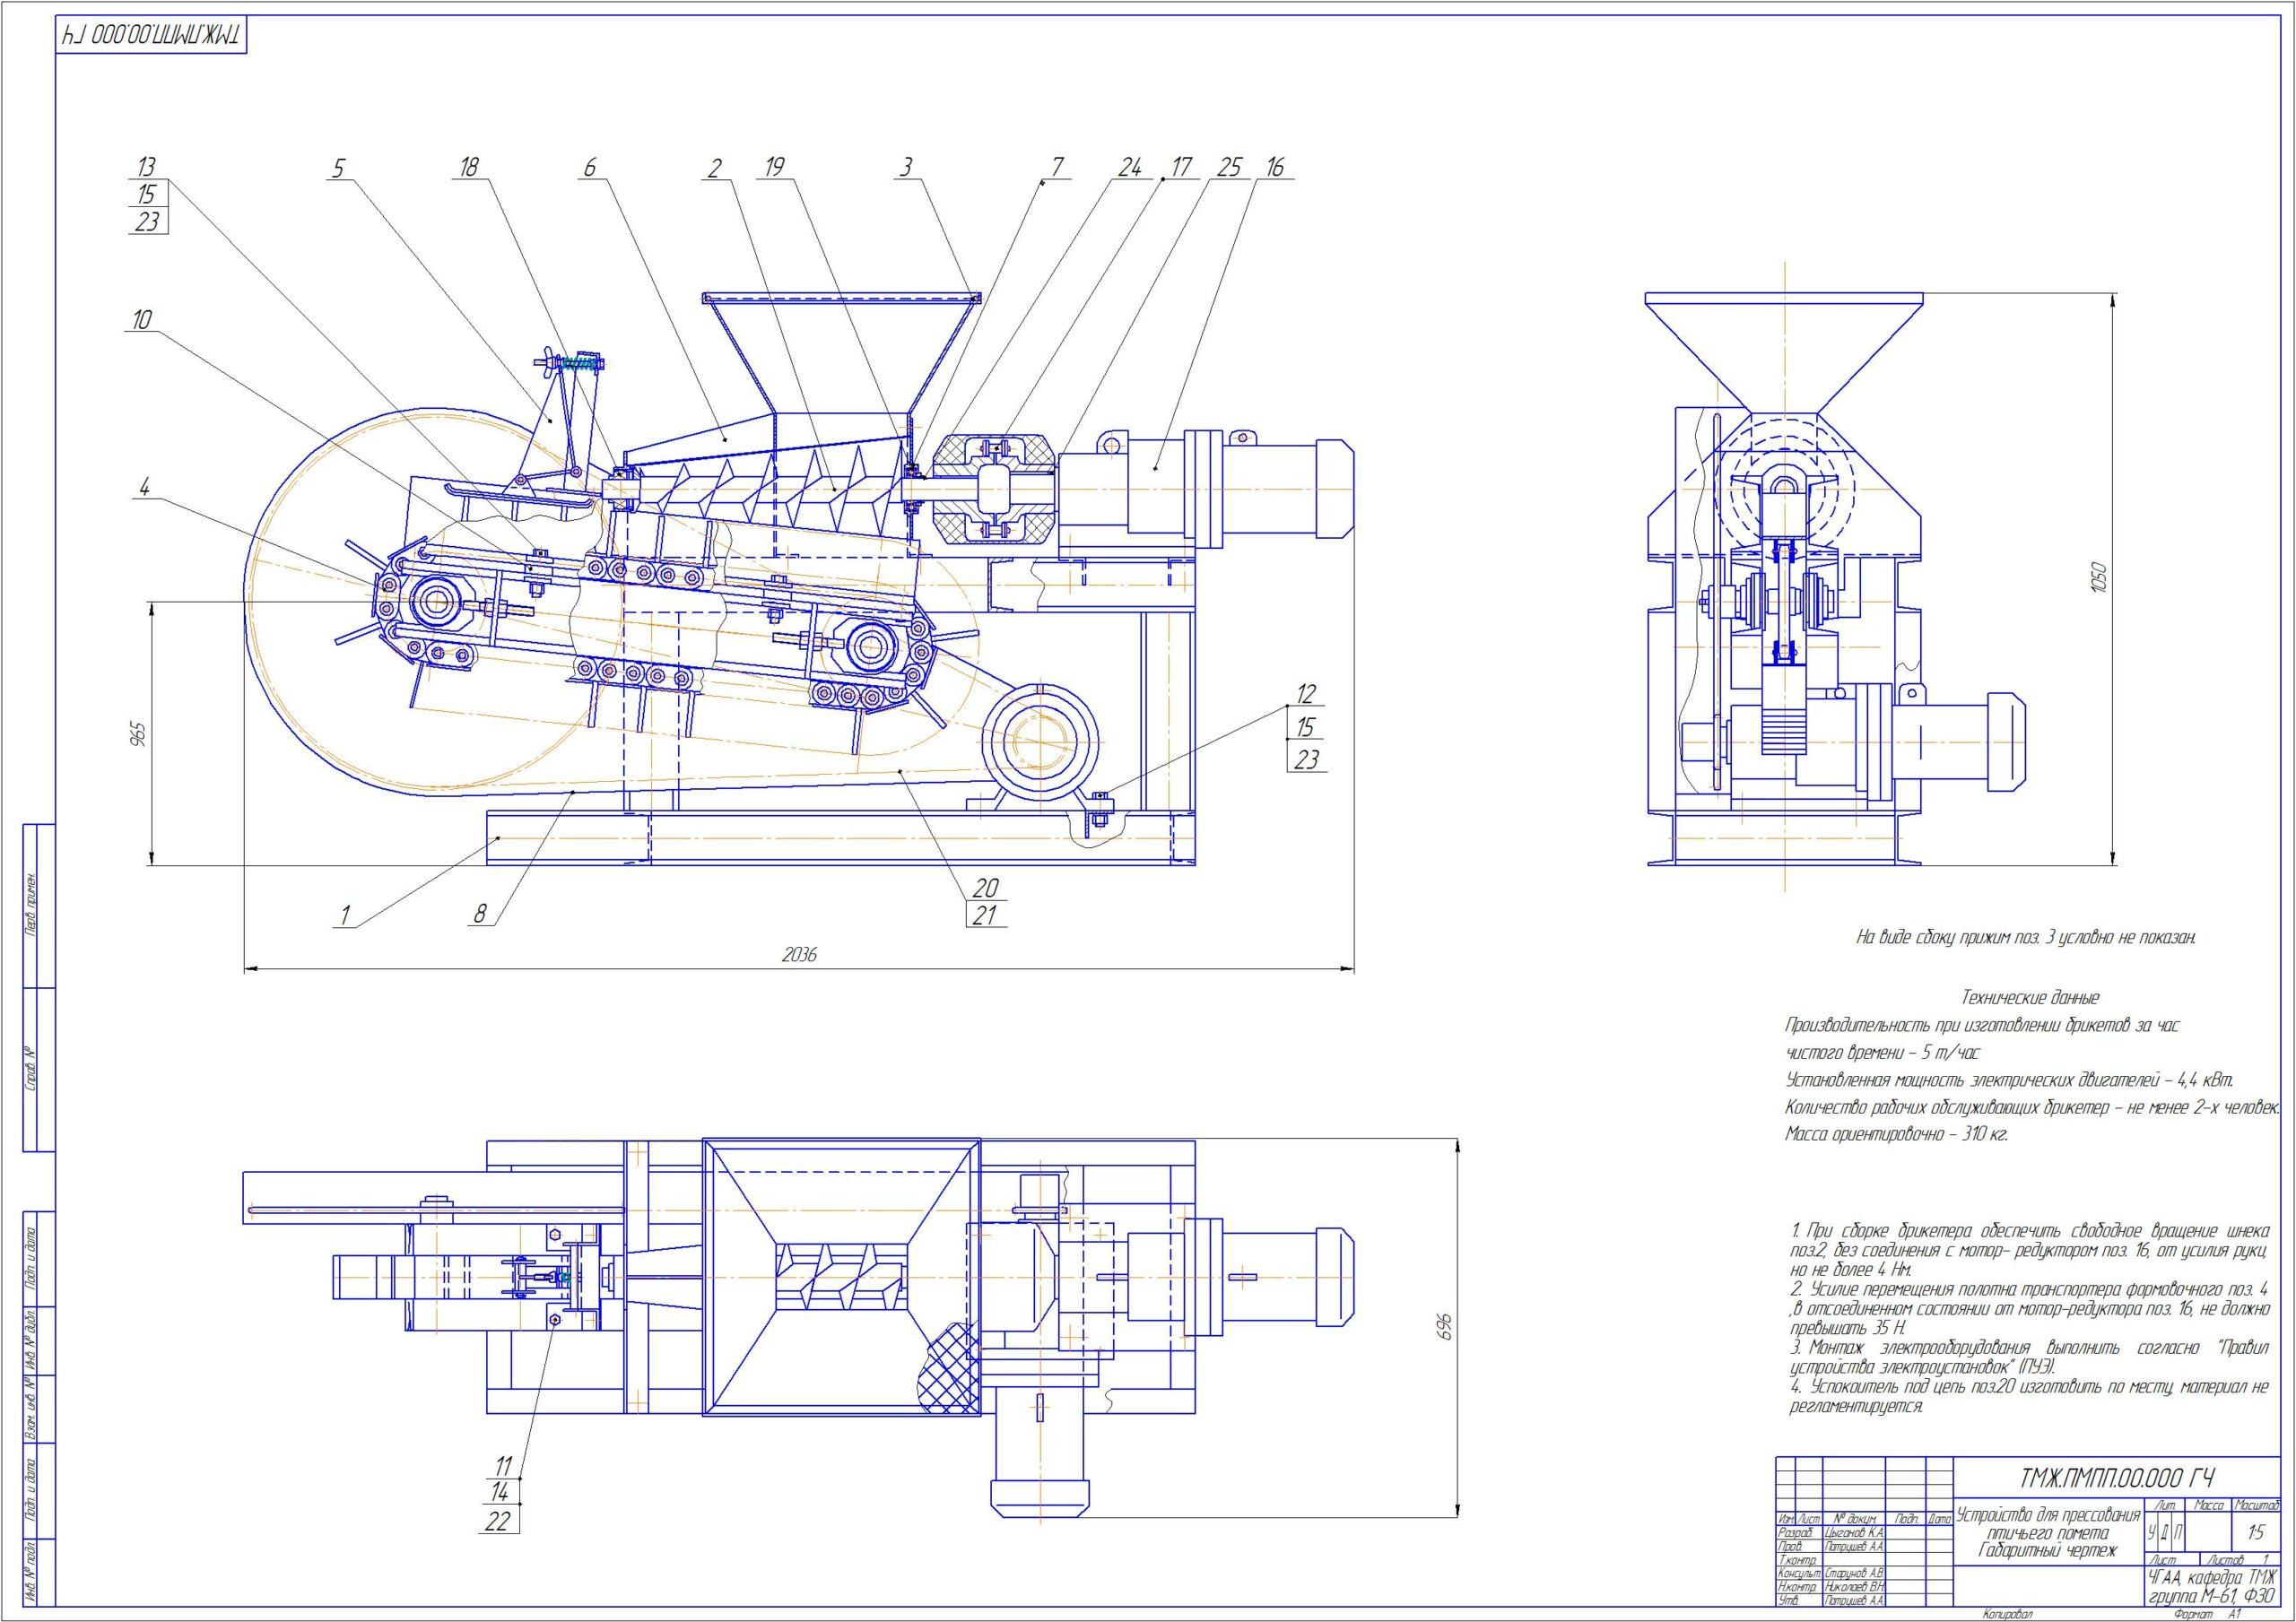
Task: Select the 'Копировал' label below title block
Action: point(2009,1613)
